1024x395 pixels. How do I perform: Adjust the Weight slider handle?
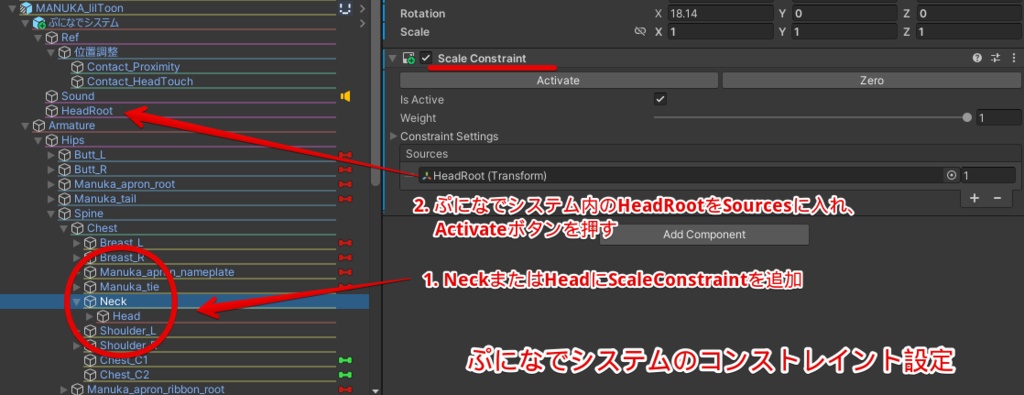[x=967, y=118]
